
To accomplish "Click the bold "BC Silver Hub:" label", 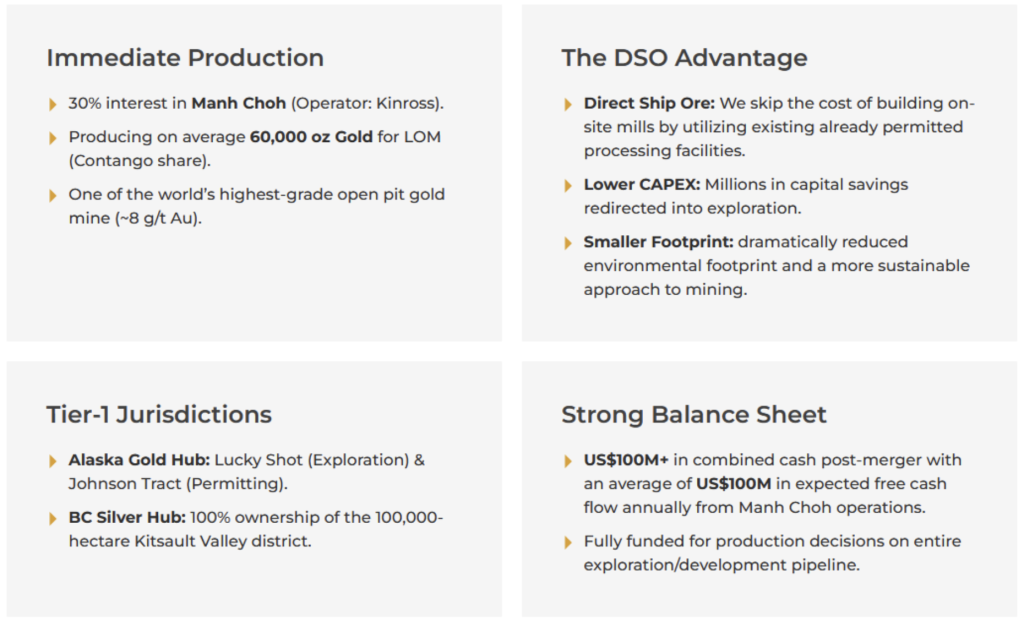I will pos(126,517).
